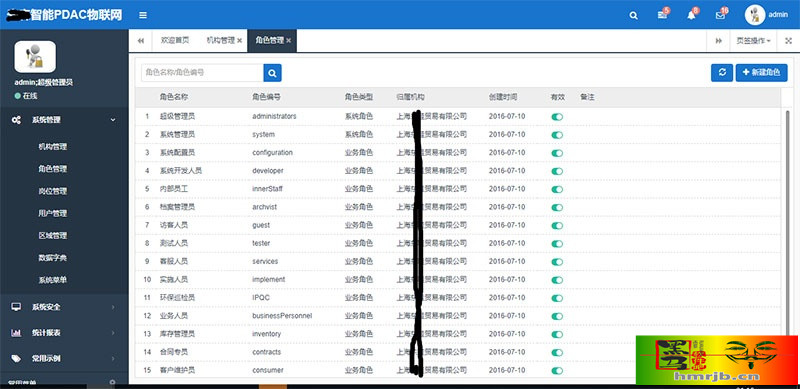Select the 环保巡检员 role name

(x=177, y=298)
